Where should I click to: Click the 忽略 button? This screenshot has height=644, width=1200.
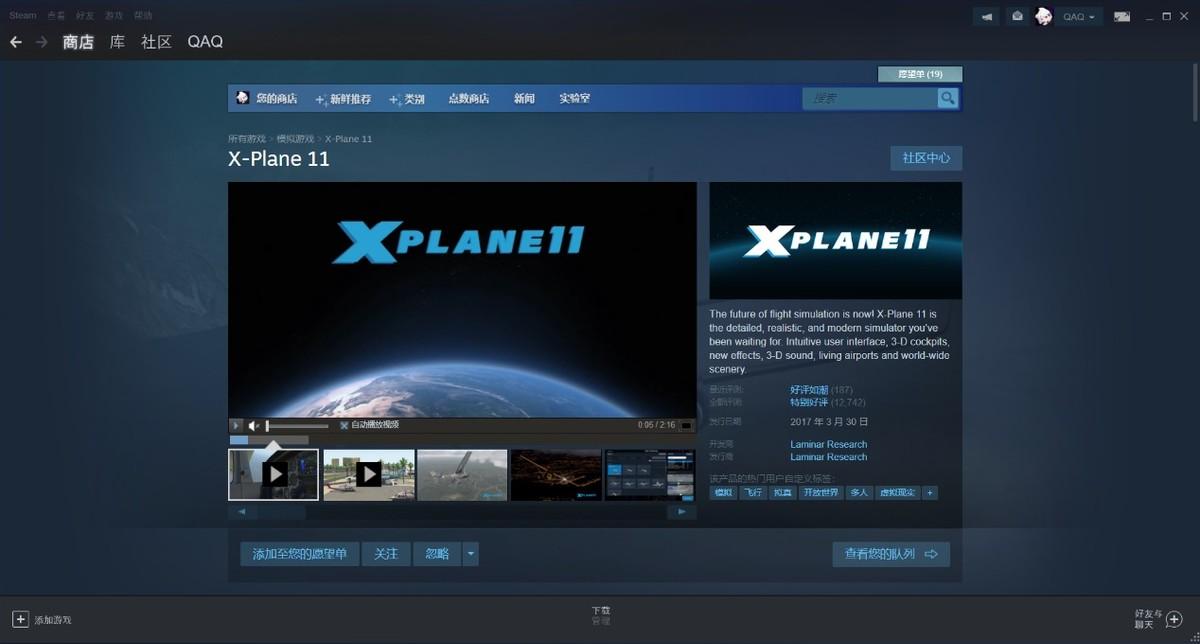point(437,554)
